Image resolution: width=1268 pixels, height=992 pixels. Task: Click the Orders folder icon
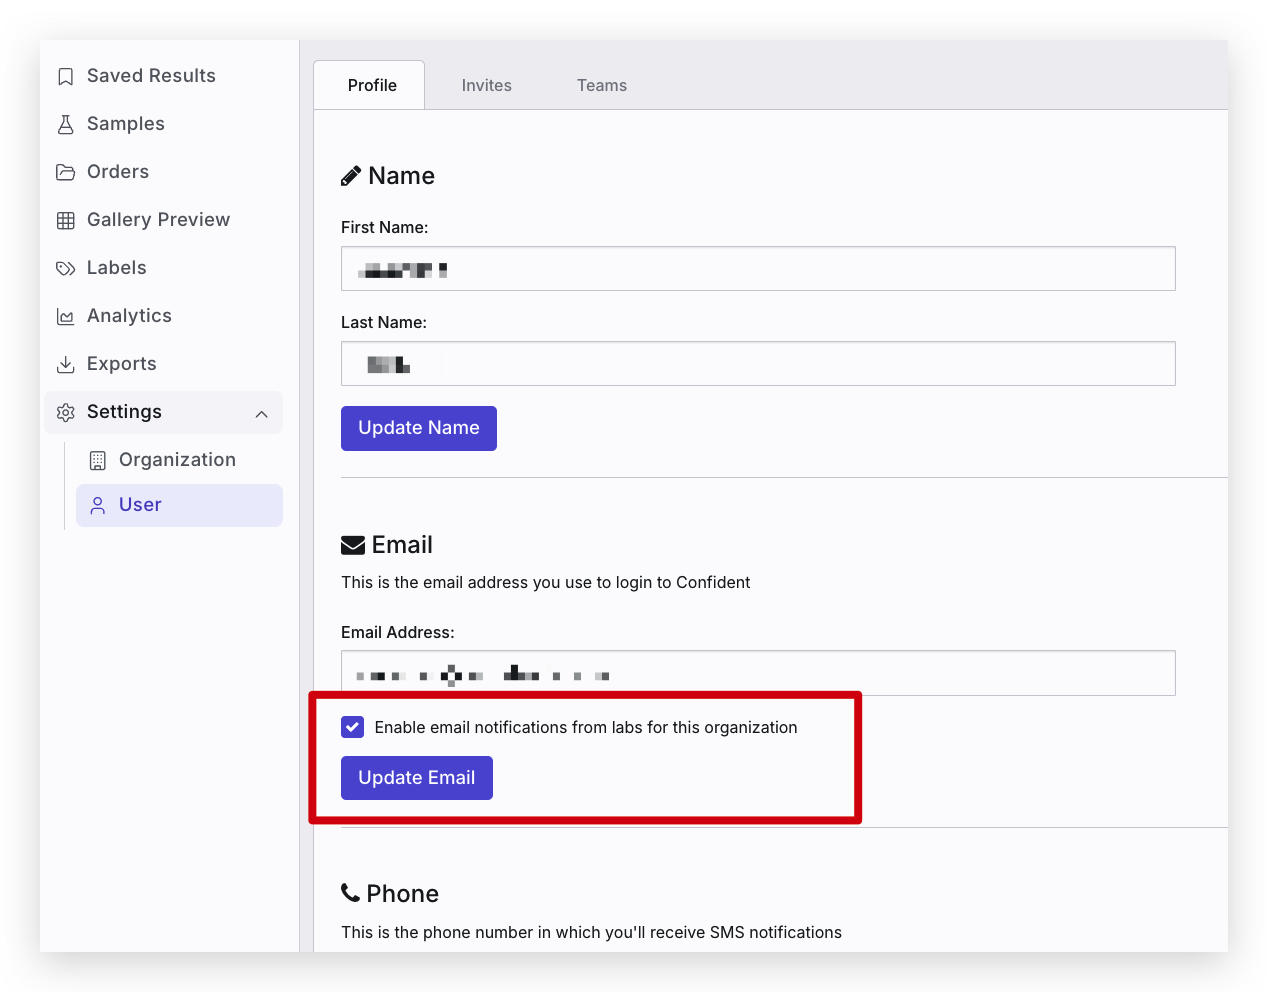point(66,172)
